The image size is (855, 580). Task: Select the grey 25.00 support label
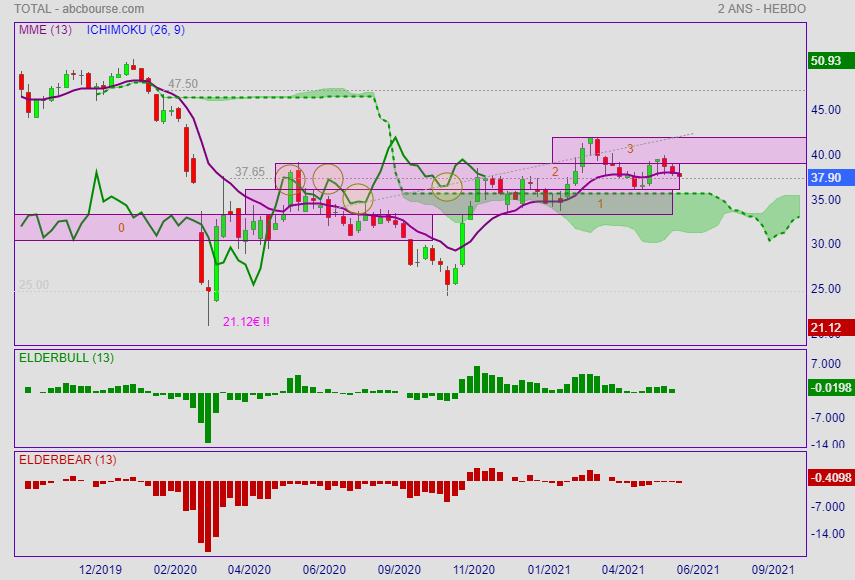click(x=34, y=285)
